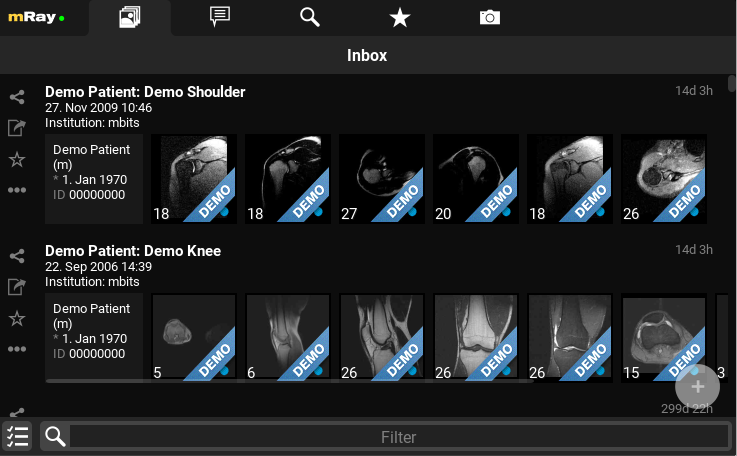The image size is (737, 456).
Task: Switch to the messages chat tab
Action: tap(220, 17)
